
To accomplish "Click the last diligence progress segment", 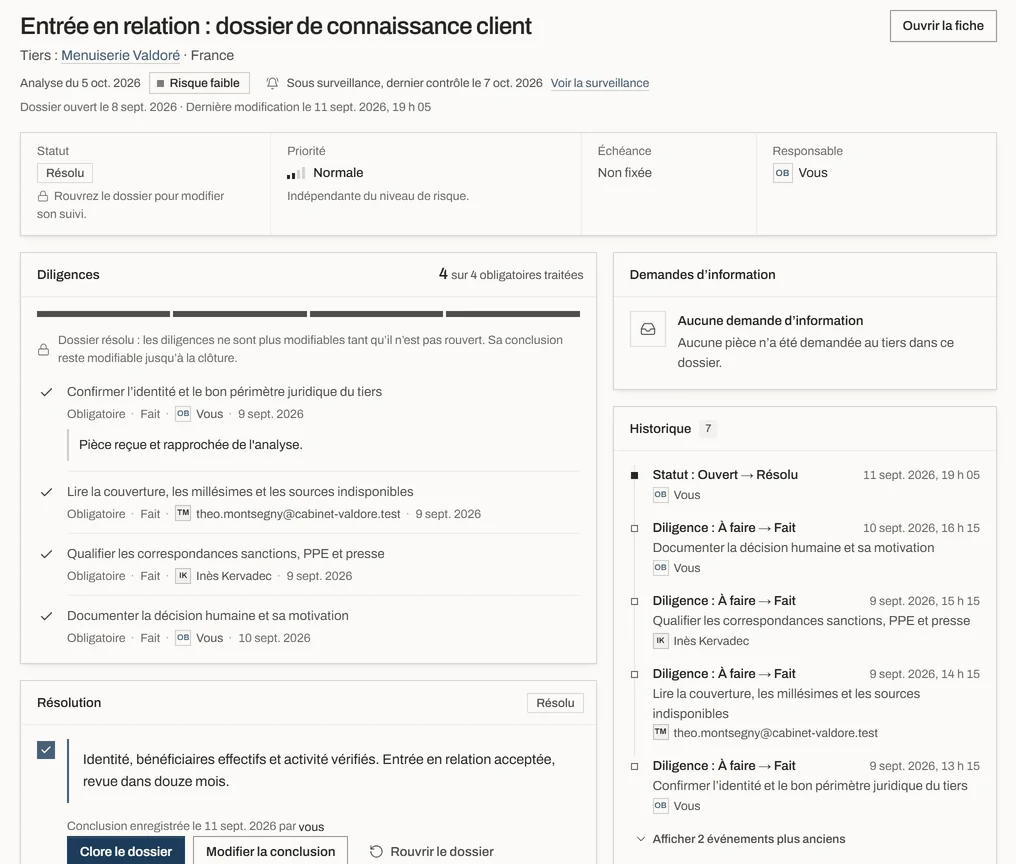I will (513, 314).
